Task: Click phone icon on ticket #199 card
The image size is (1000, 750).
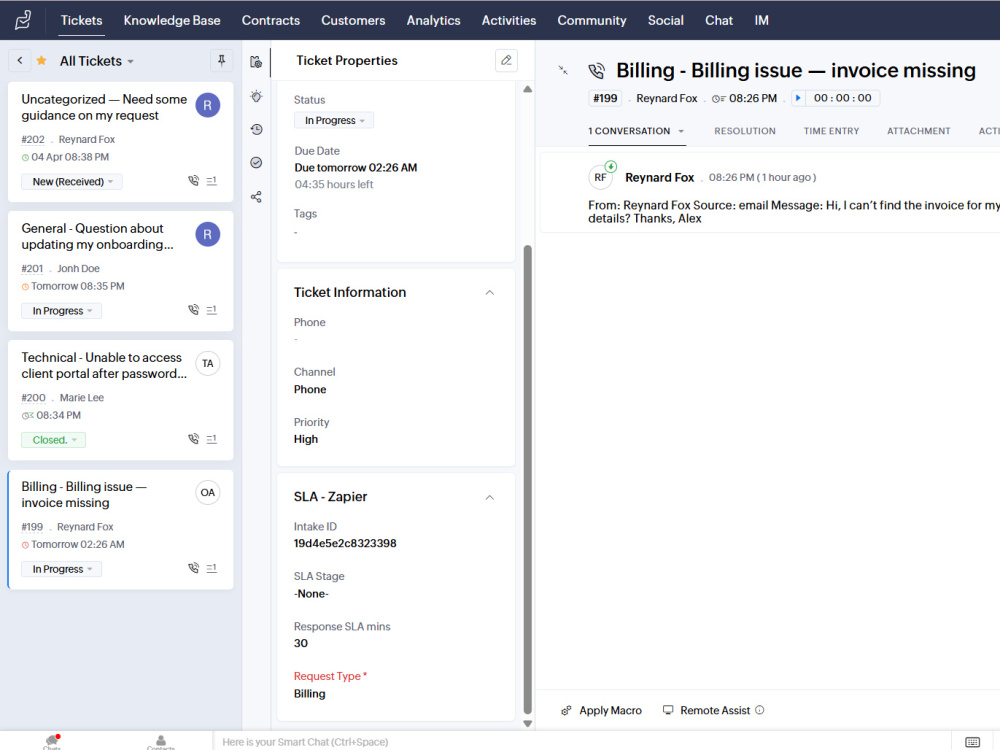Action: 193,568
